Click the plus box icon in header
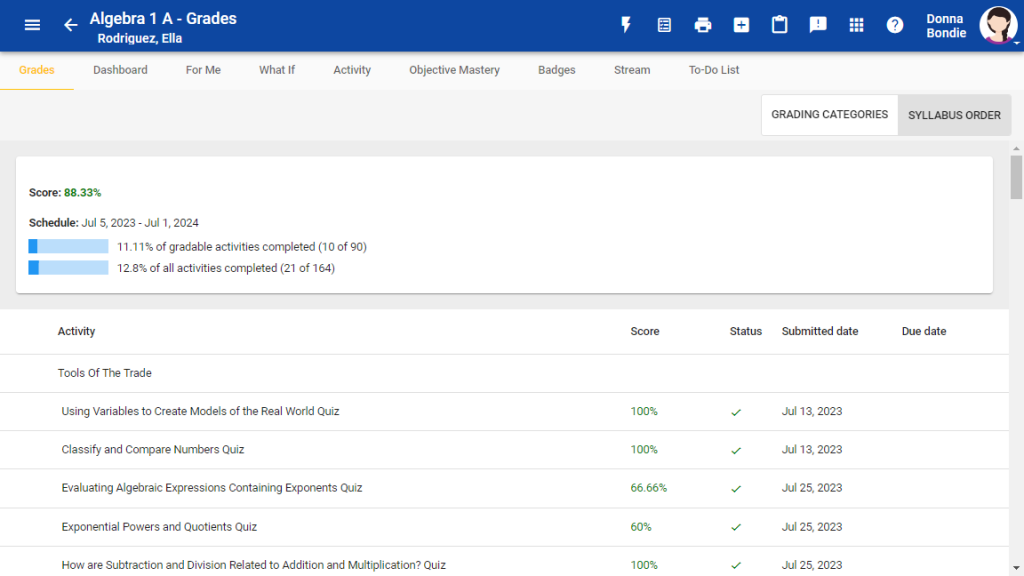Screen dimensions: 1024x576 (x=741, y=25)
